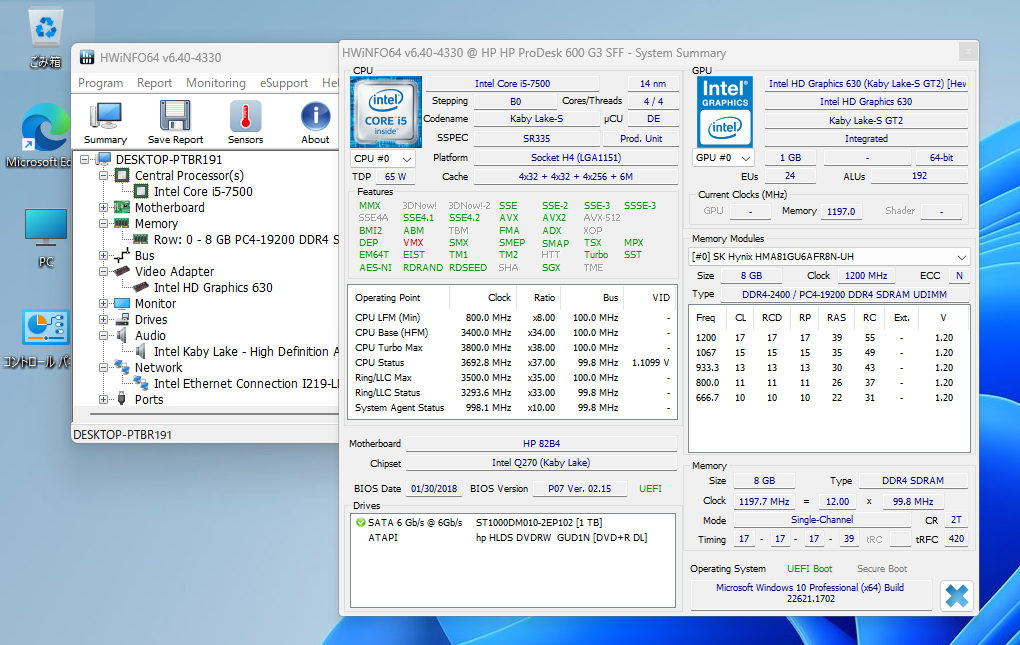Image resolution: width=1020 pixels, height=645 pixels.
Task: Open the Program menu
Action: (x=100, y=83)
